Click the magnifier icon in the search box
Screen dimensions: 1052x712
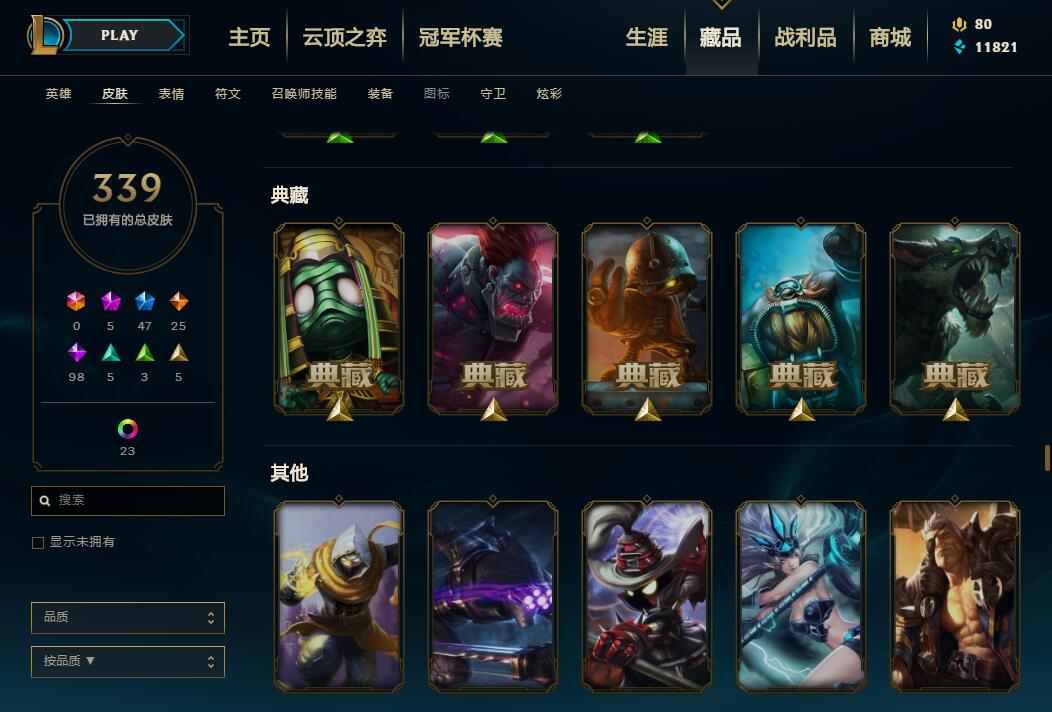pos(45,501)
